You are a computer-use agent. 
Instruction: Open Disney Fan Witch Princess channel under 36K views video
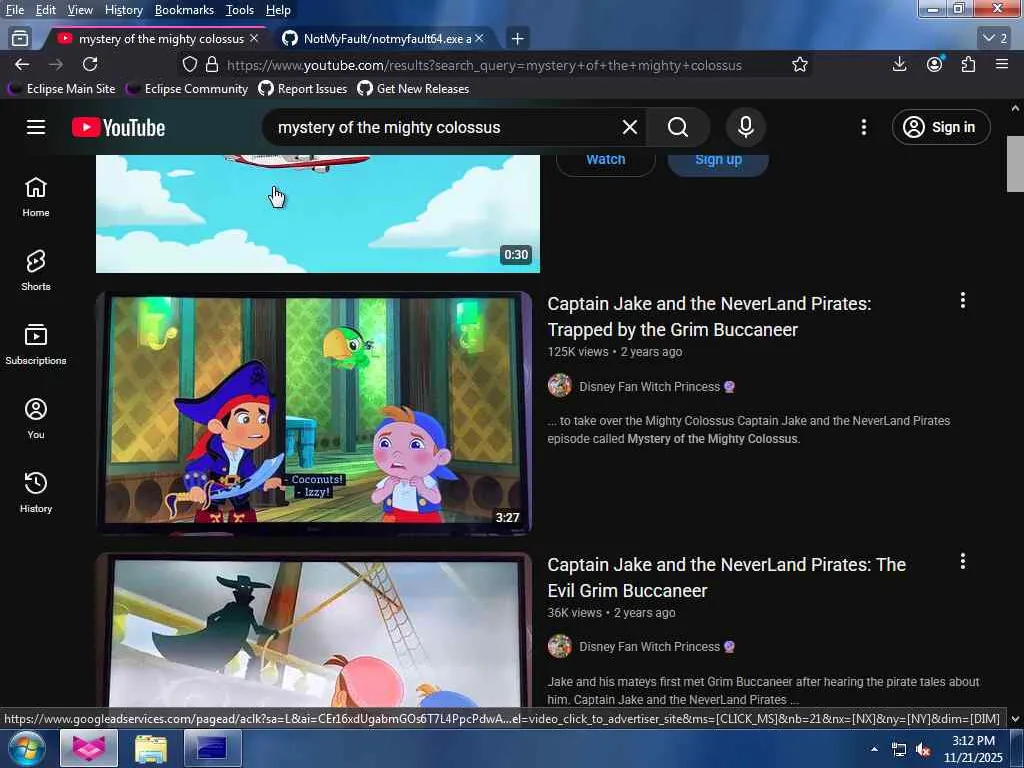[650, 647]
